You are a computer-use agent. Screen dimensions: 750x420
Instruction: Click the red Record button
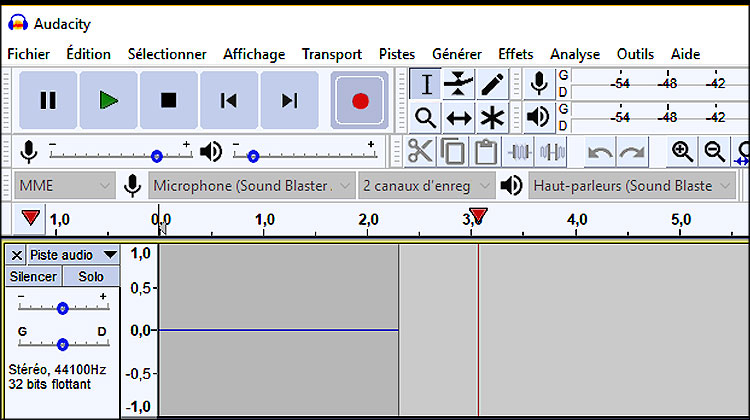tap(360, 100)
